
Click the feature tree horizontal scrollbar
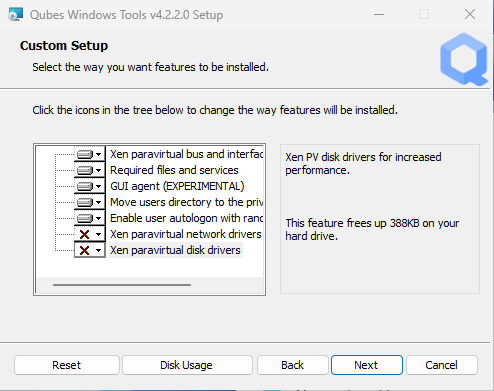tap(122, 285)
